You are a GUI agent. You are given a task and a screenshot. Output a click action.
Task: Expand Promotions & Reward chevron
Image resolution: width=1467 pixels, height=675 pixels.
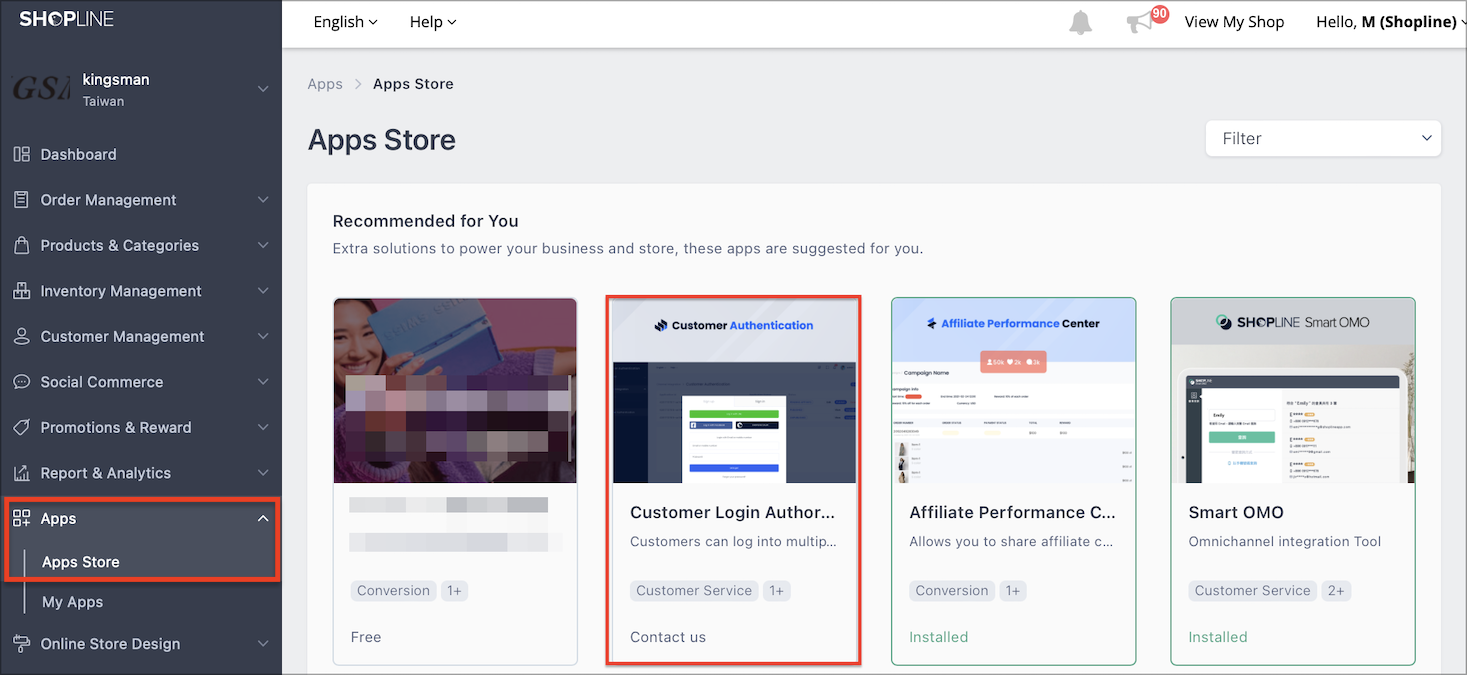point(263,427)
